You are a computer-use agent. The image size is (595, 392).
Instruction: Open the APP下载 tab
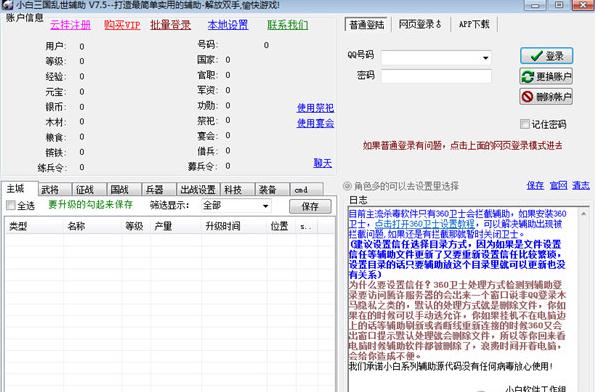click(474, 24)
